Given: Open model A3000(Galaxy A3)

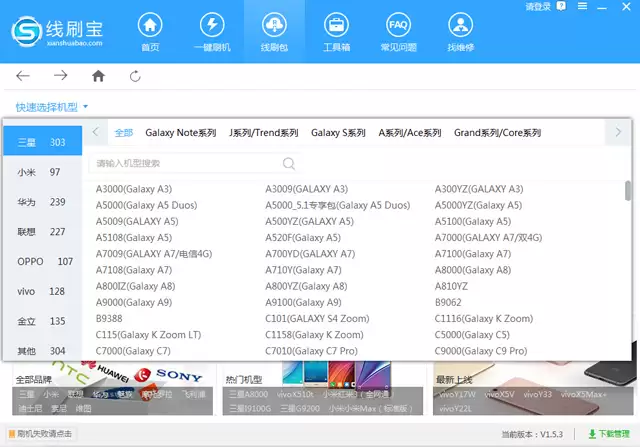Looking at the screenshot, I should point(134,189).
